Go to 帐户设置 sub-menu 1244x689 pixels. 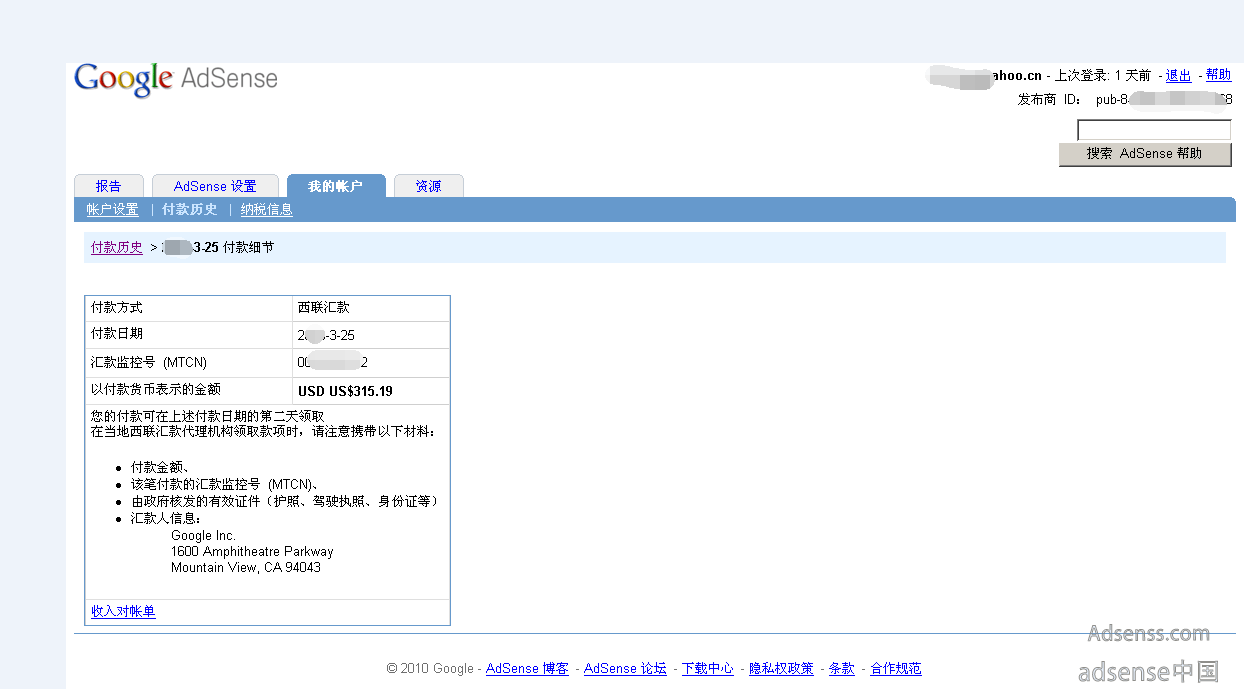click(x=112, y=210)
